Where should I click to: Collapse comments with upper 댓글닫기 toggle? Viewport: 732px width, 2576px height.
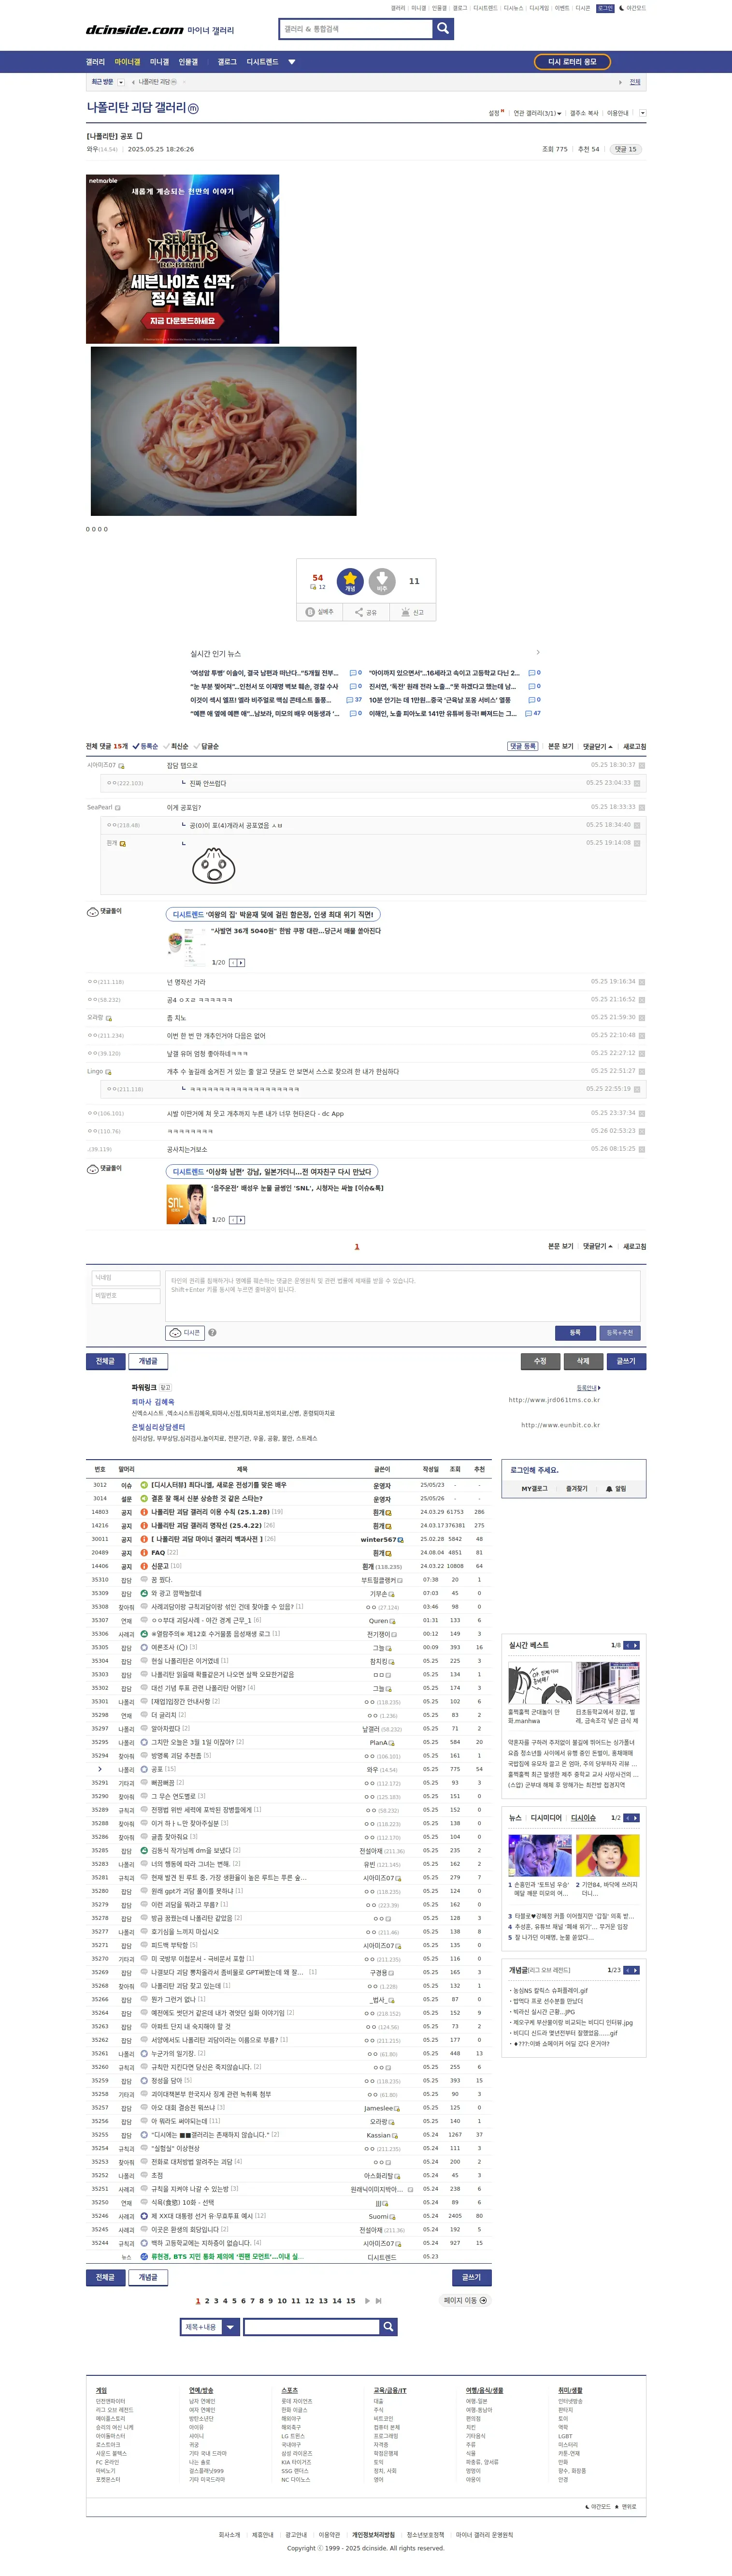point(597,746)
